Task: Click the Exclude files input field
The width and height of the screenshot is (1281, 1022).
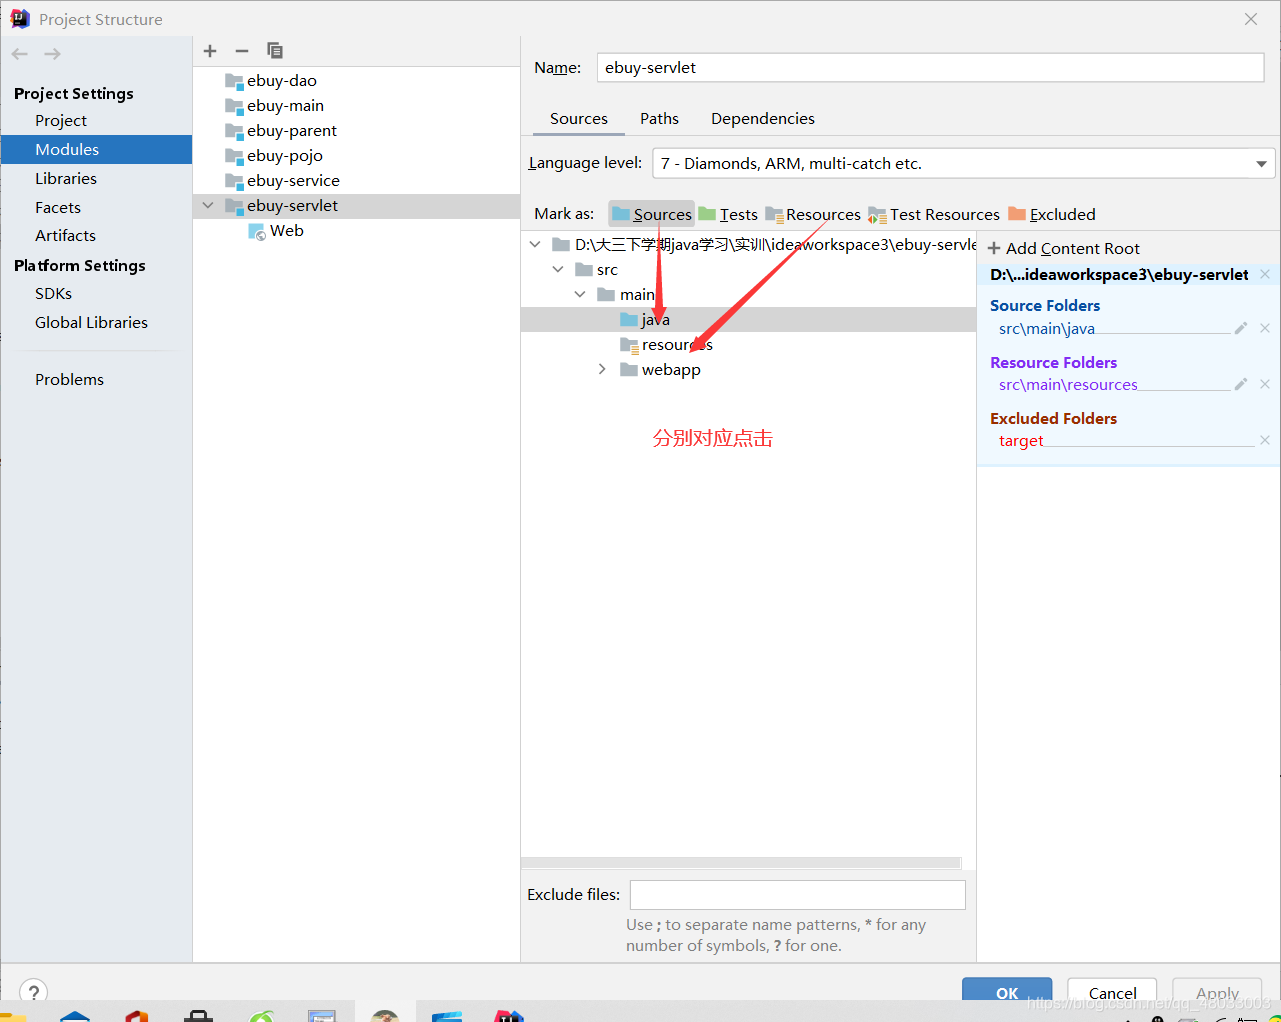Action: tap(798, 895)
